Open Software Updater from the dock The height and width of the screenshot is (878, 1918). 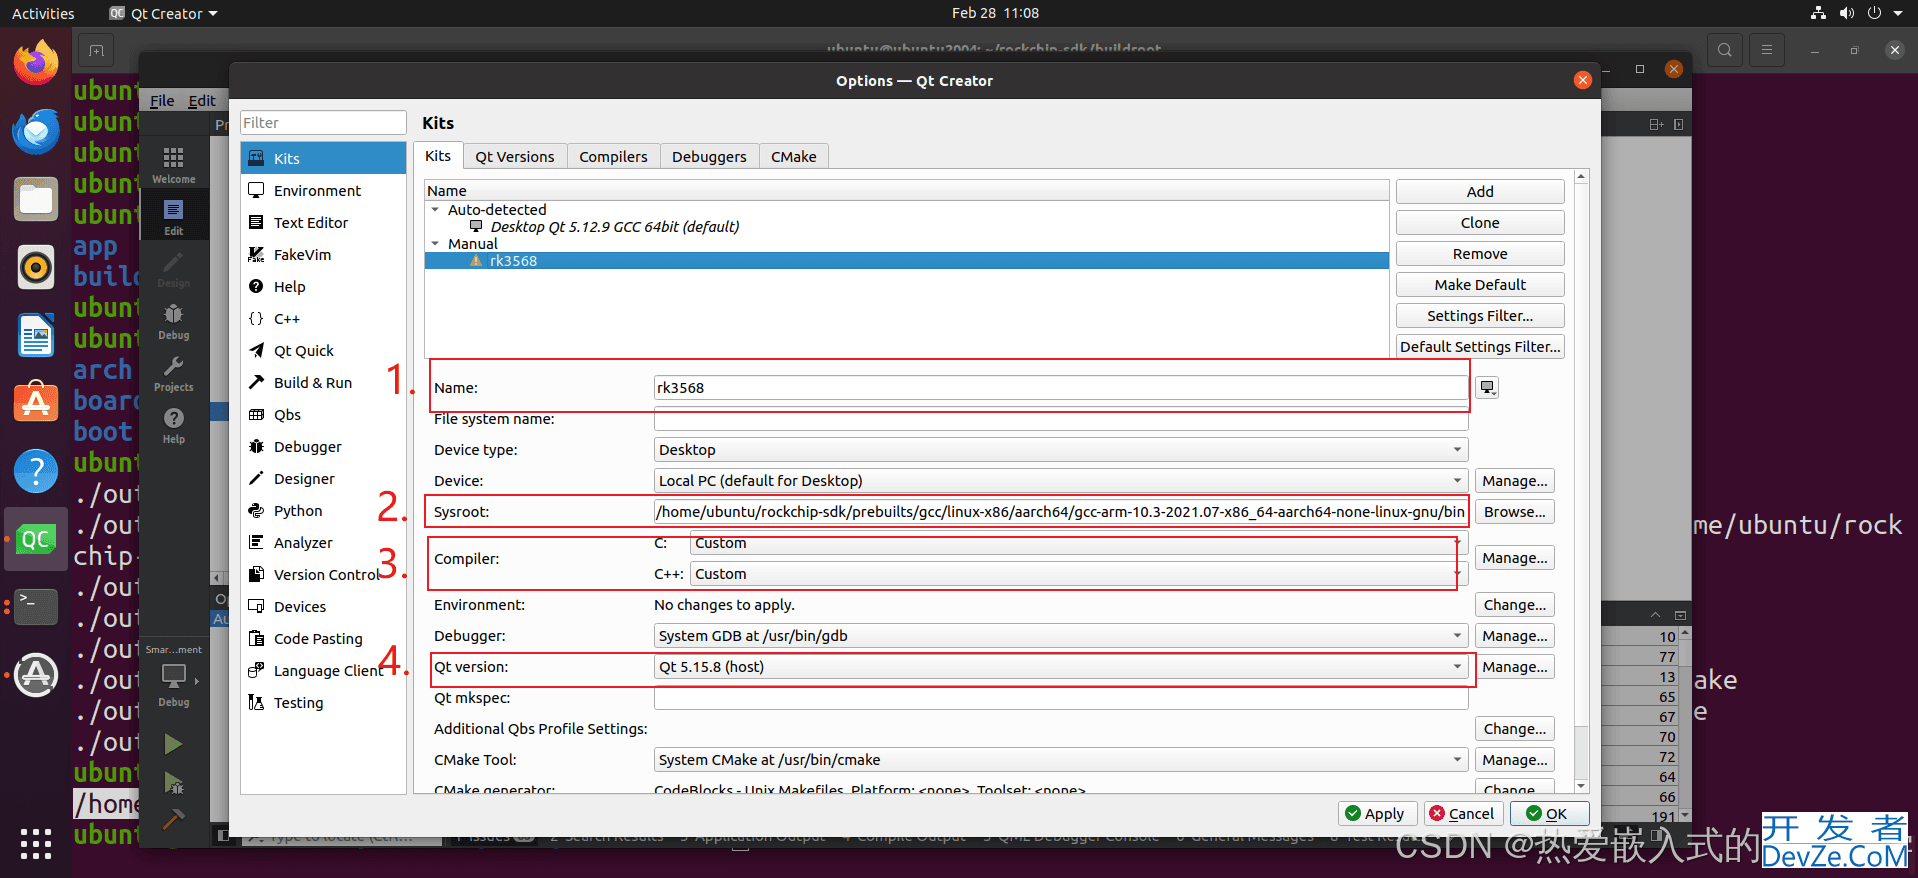(36, 675)
